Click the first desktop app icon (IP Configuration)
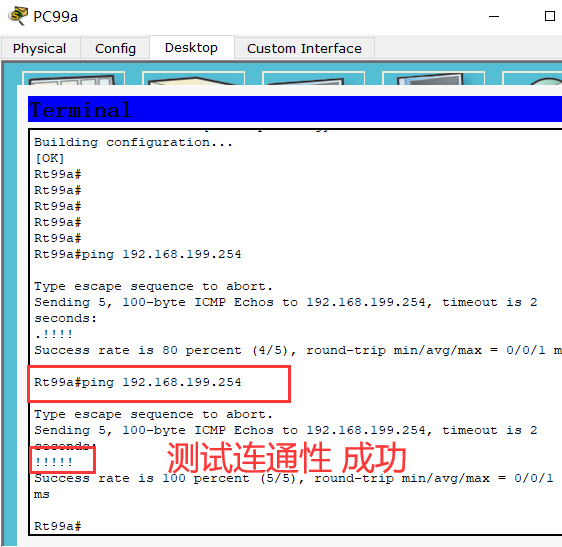This screenshot has width=562, height=547. 73,79
